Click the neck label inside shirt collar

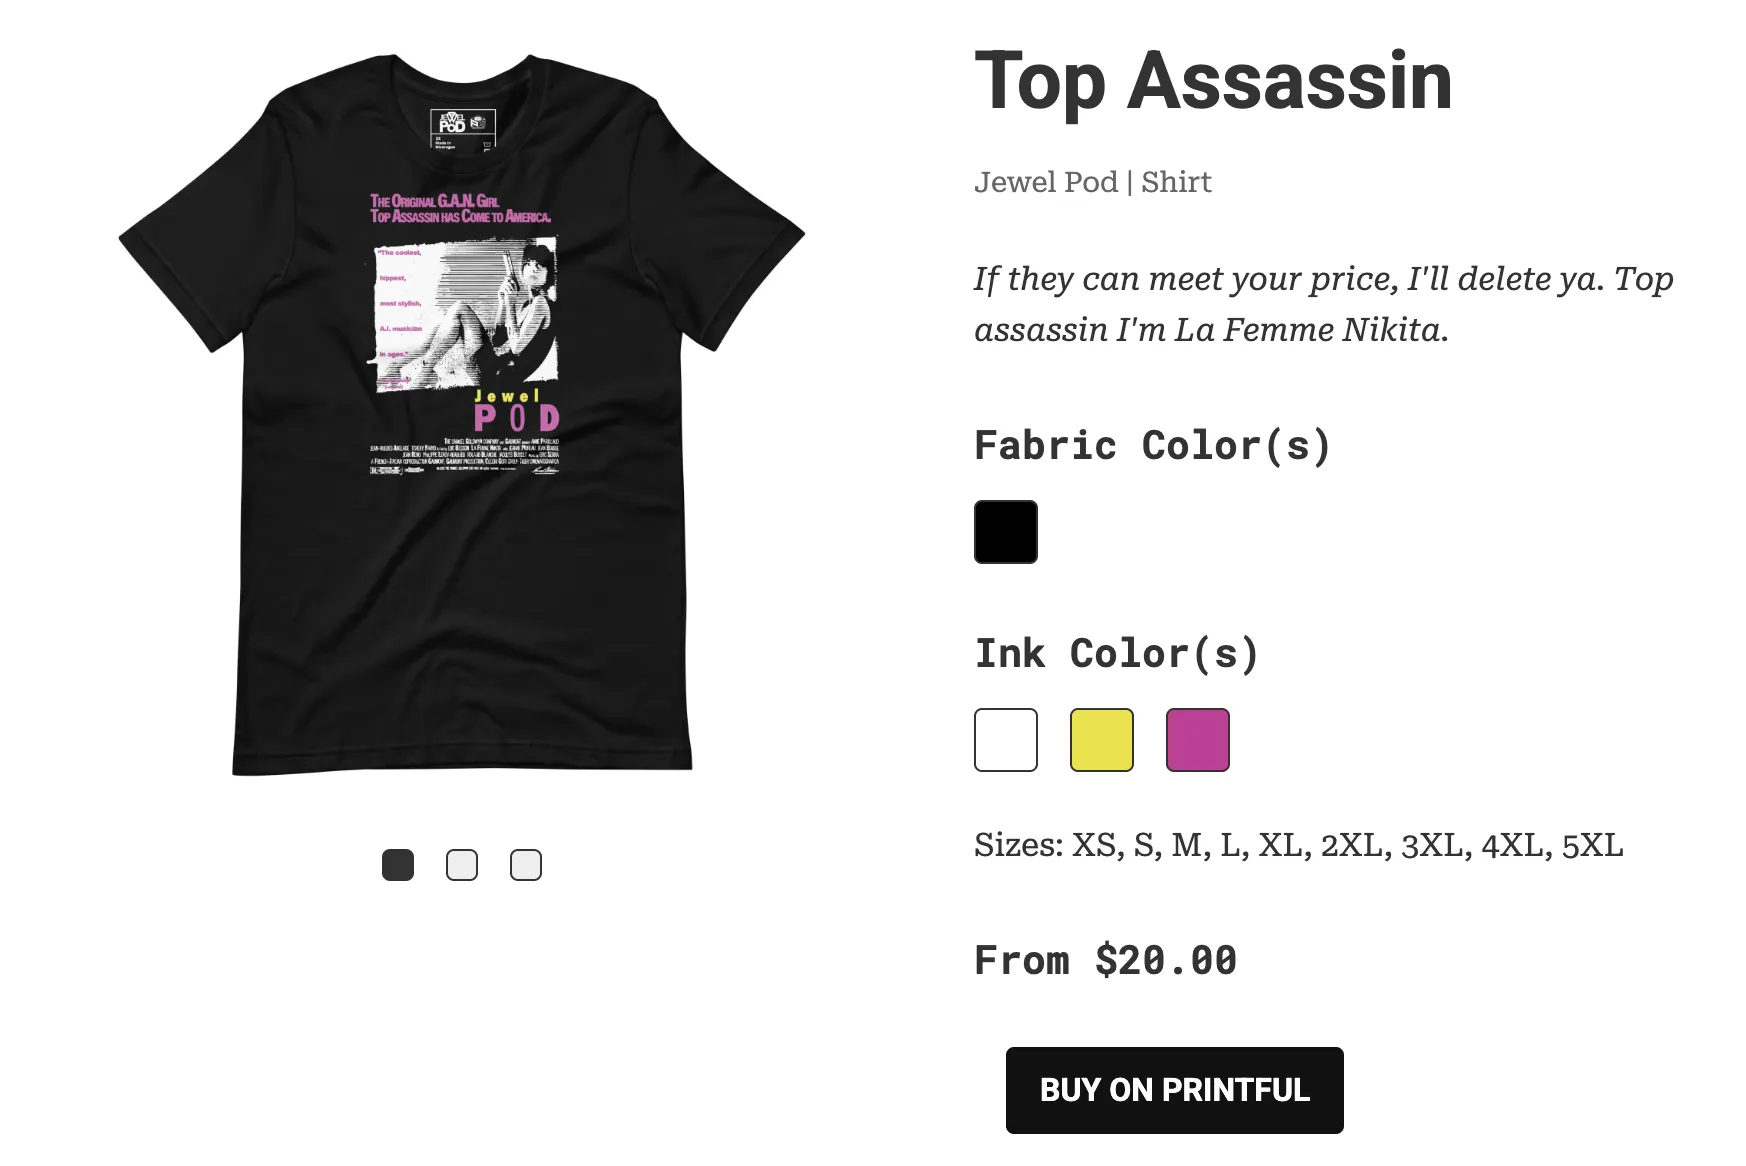pos(462,129)
